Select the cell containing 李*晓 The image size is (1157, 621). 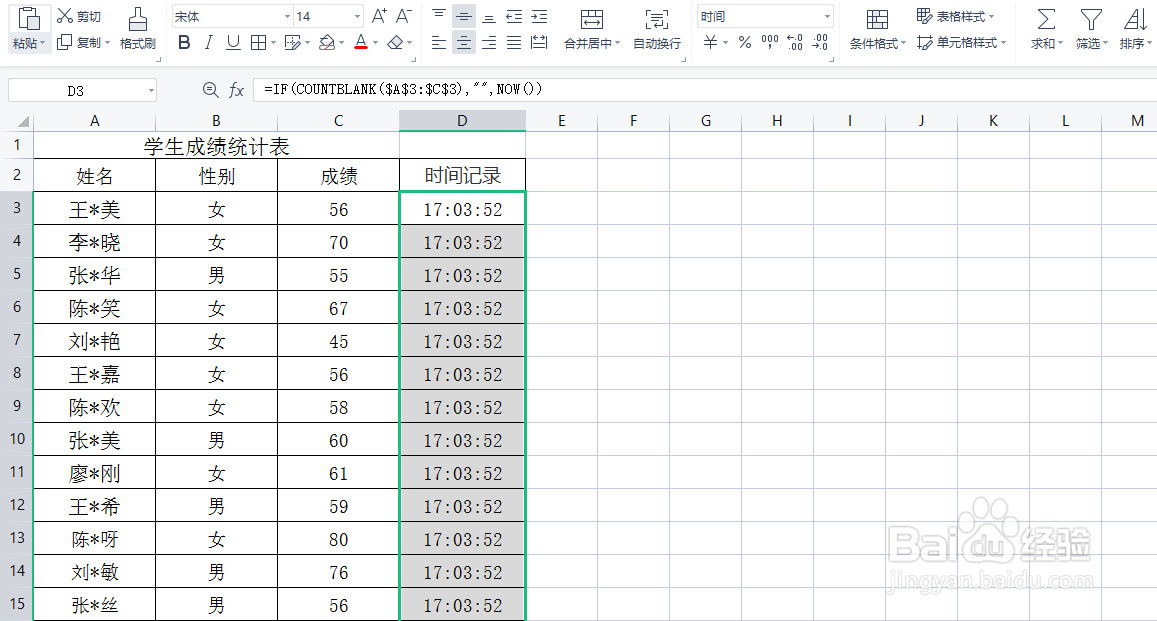(x=94, y=242)
